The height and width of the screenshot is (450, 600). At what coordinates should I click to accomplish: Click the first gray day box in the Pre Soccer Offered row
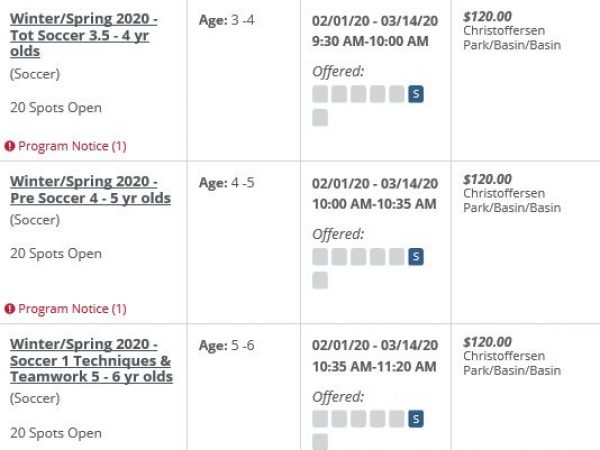coord(320,257)
